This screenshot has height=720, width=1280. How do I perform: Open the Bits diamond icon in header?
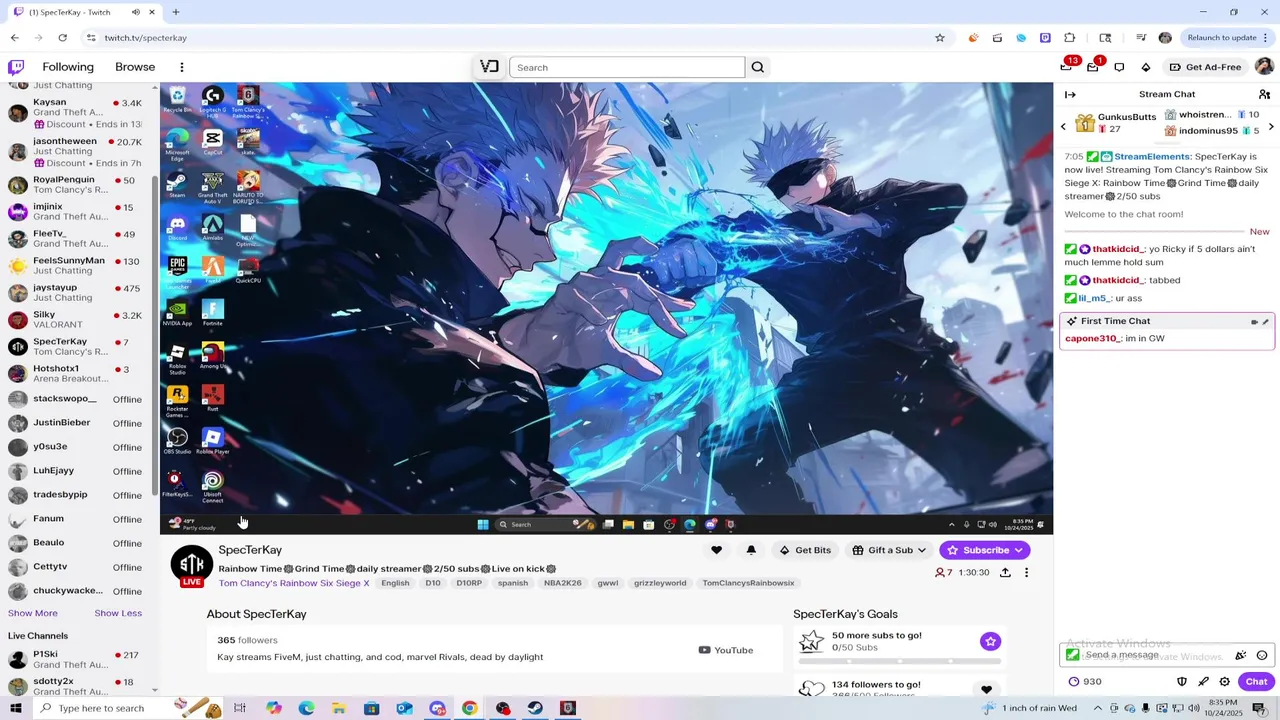(x=1146, y=67)
